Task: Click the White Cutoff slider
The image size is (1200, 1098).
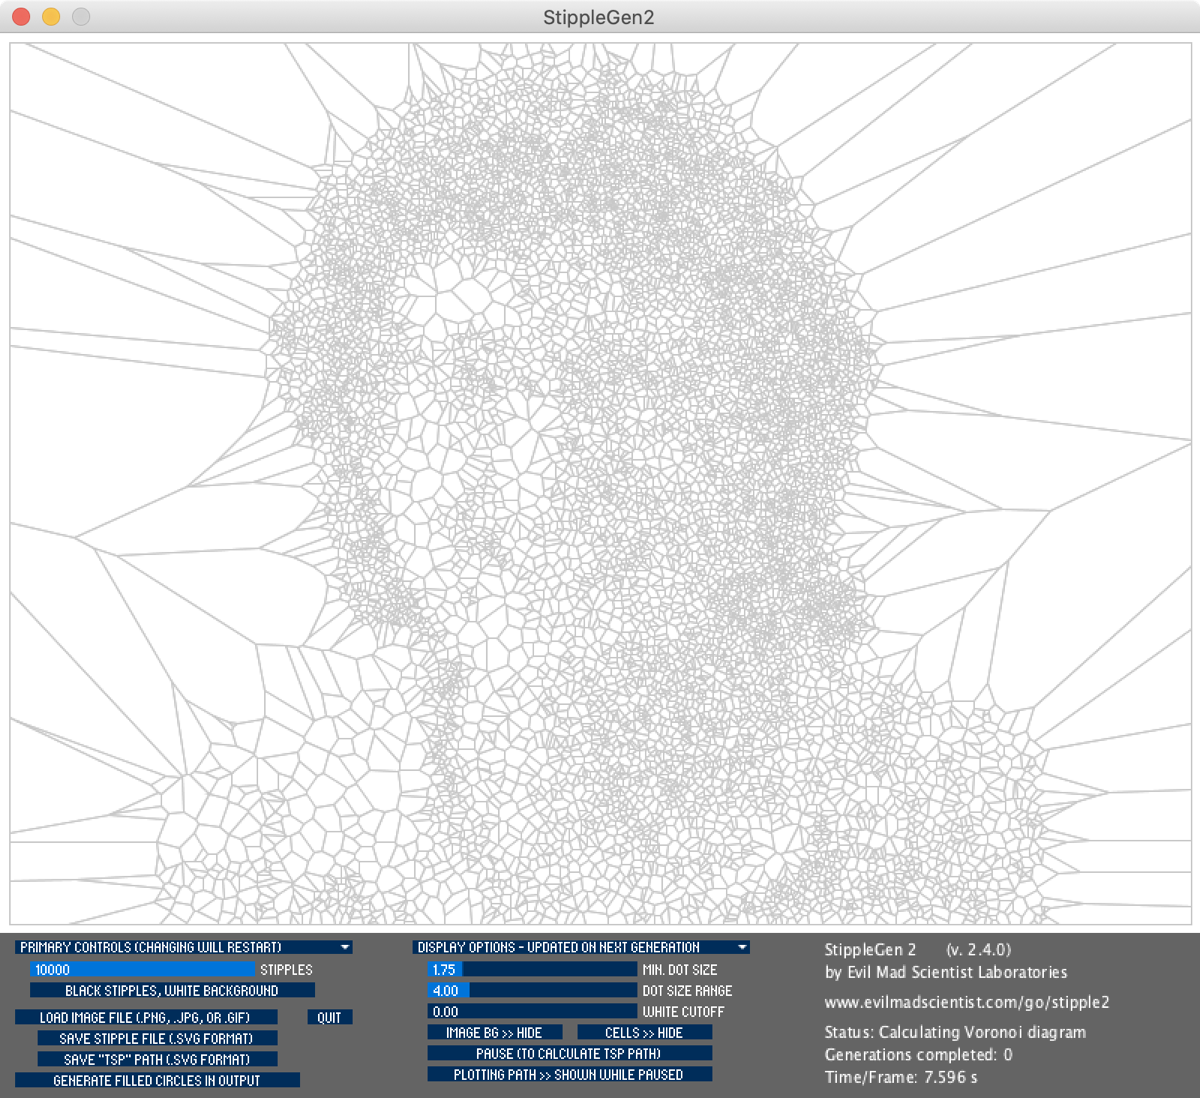Action: click(532, 1011)
